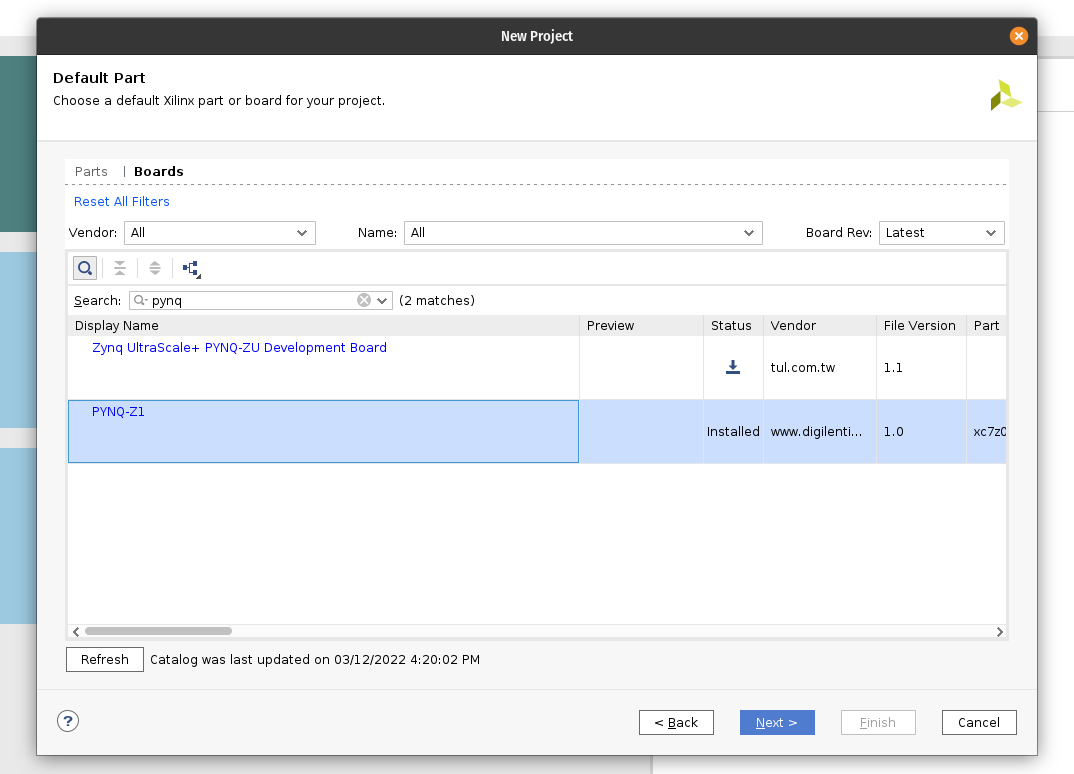Image resolution: width=1074 pixels, height=774 pixels.
Task: Expand the search history dropdown arrow
Action: pyautogui.click(x=382, y=301)
